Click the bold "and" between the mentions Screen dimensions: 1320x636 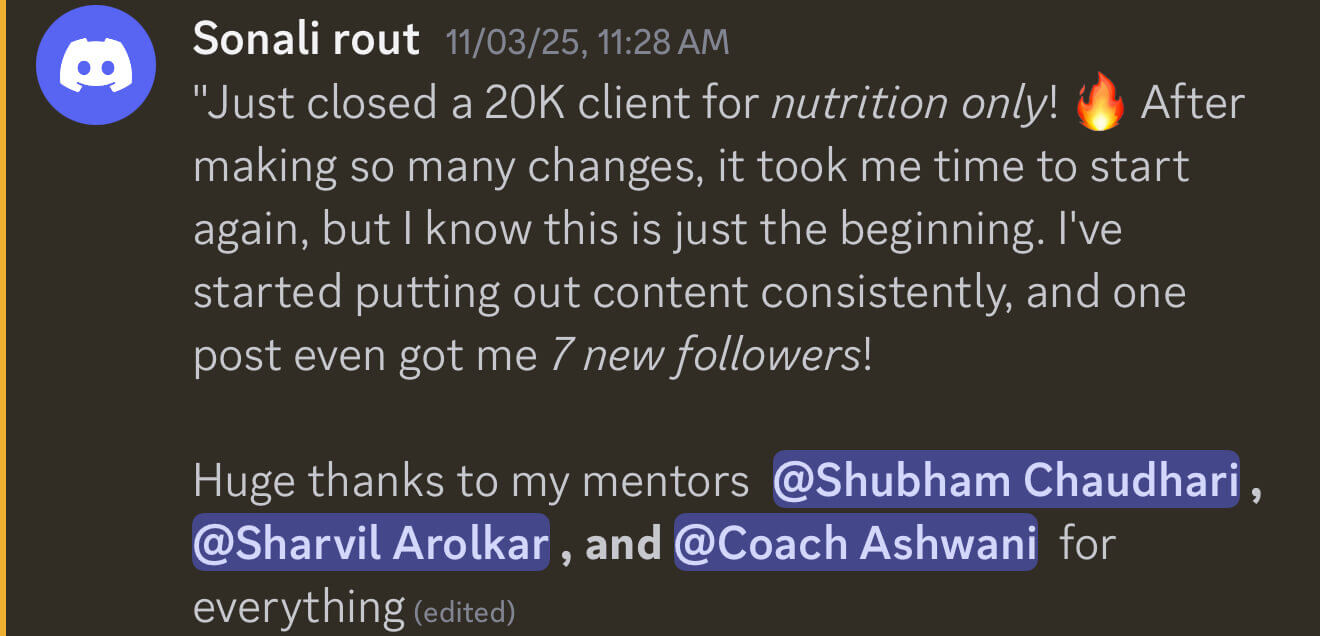[622, 543]
